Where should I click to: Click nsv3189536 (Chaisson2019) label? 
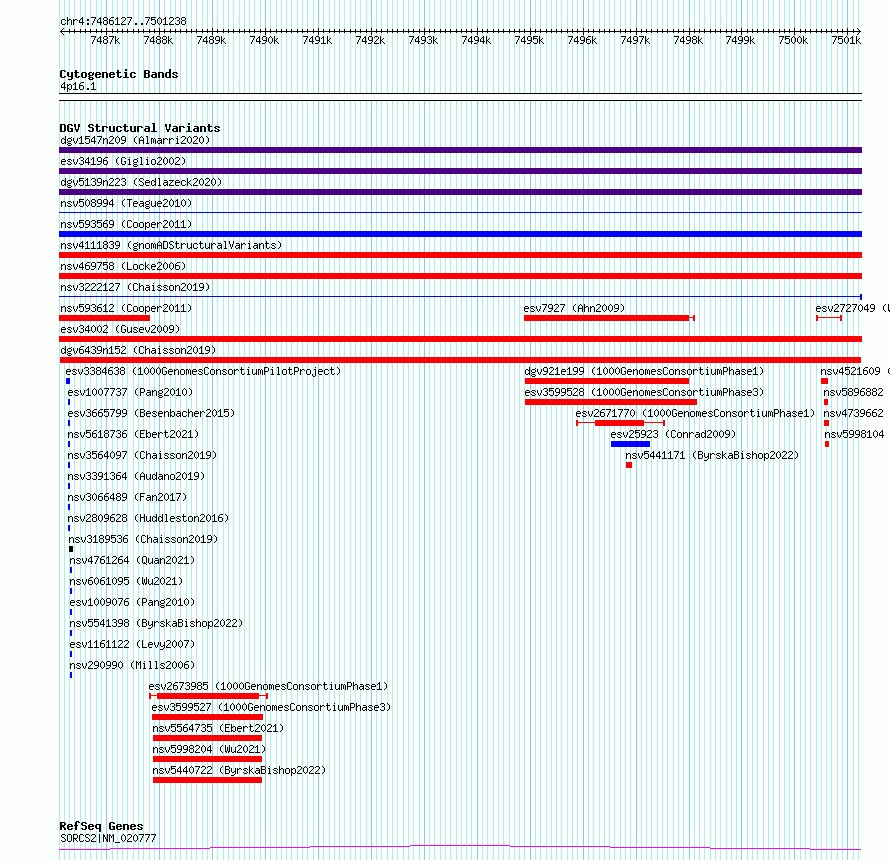pos(143,539)
